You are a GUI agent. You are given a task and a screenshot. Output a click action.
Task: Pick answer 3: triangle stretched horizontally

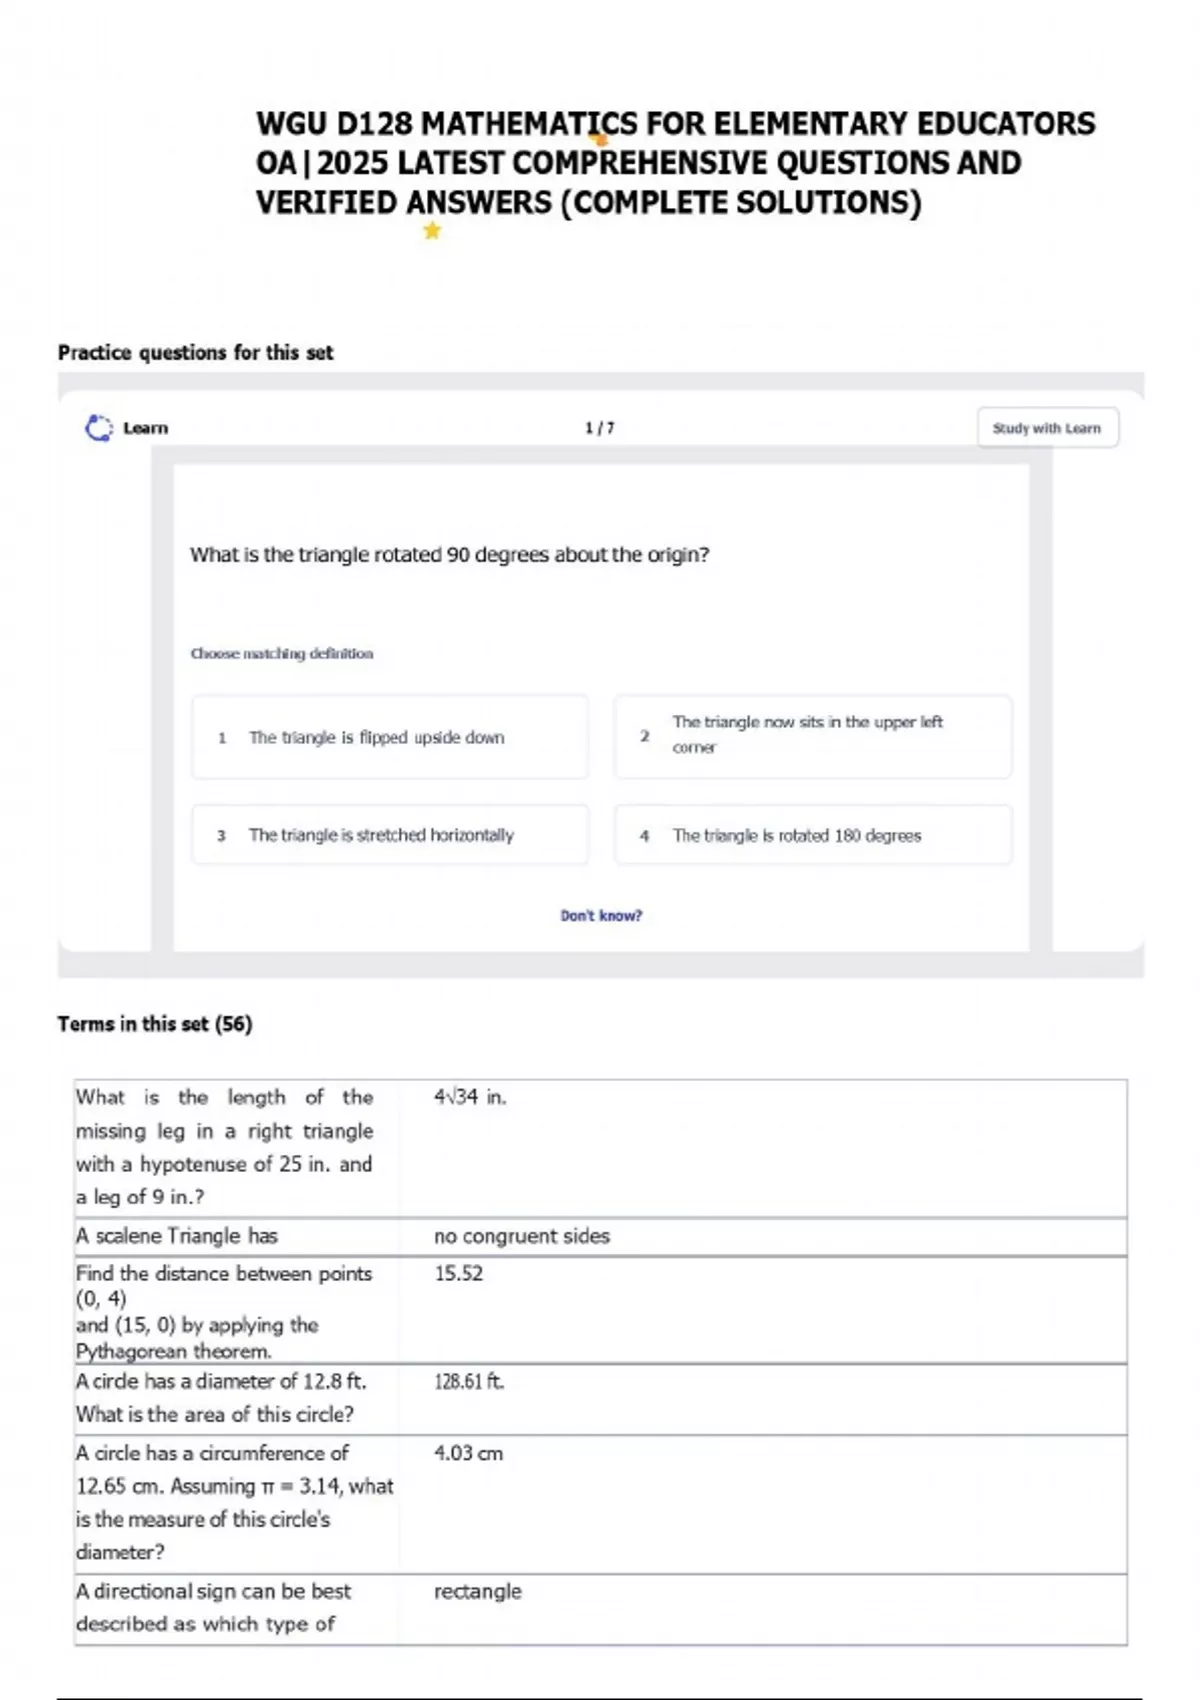point(390,835)
